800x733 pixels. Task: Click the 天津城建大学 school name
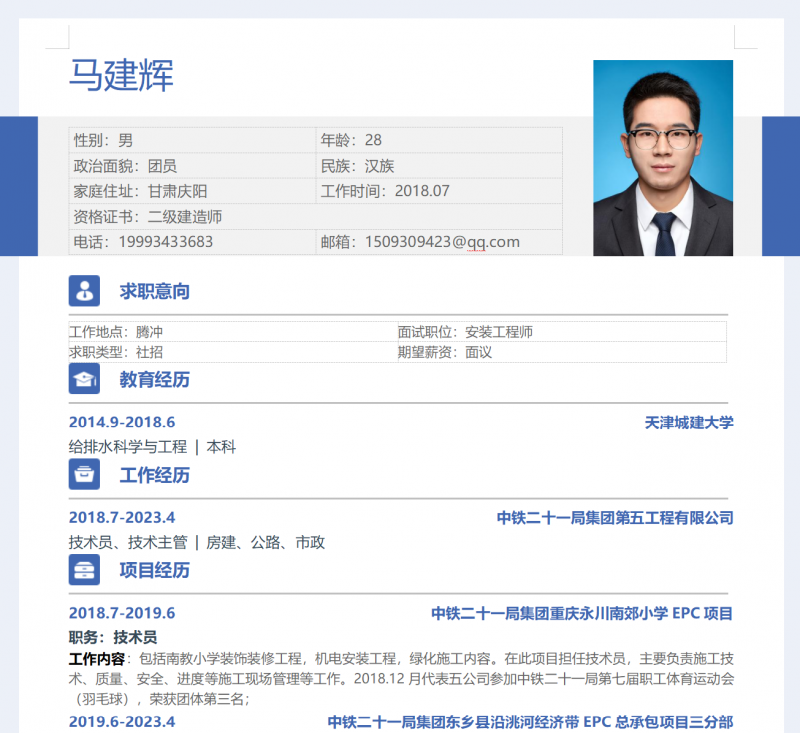click(x=689, y=422)
